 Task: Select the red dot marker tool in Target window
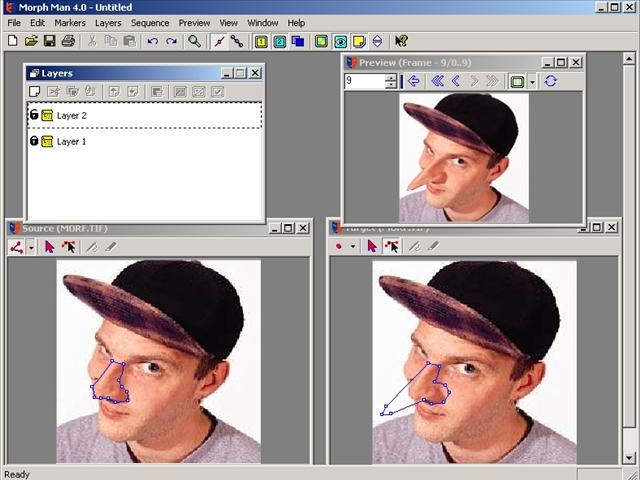point(338,246)
